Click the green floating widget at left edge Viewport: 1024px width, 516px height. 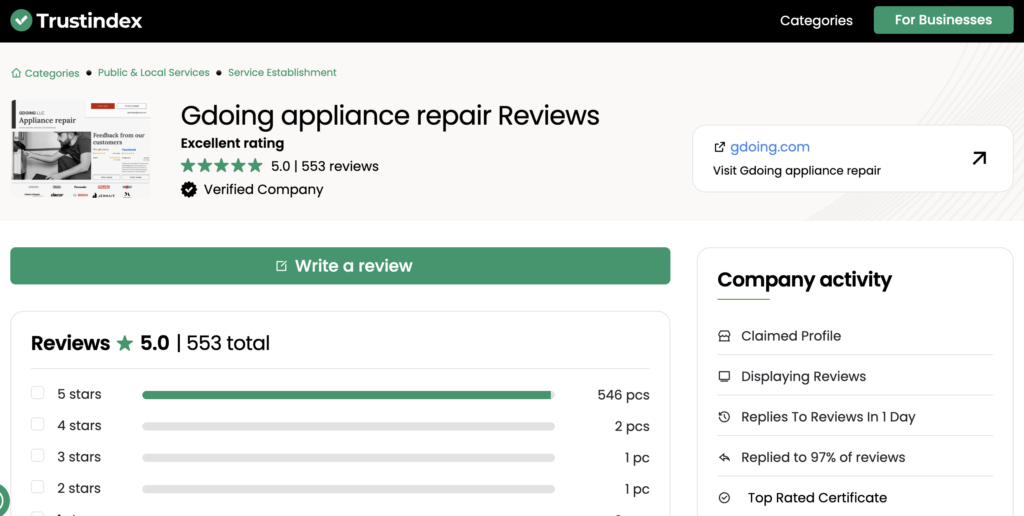3,500
